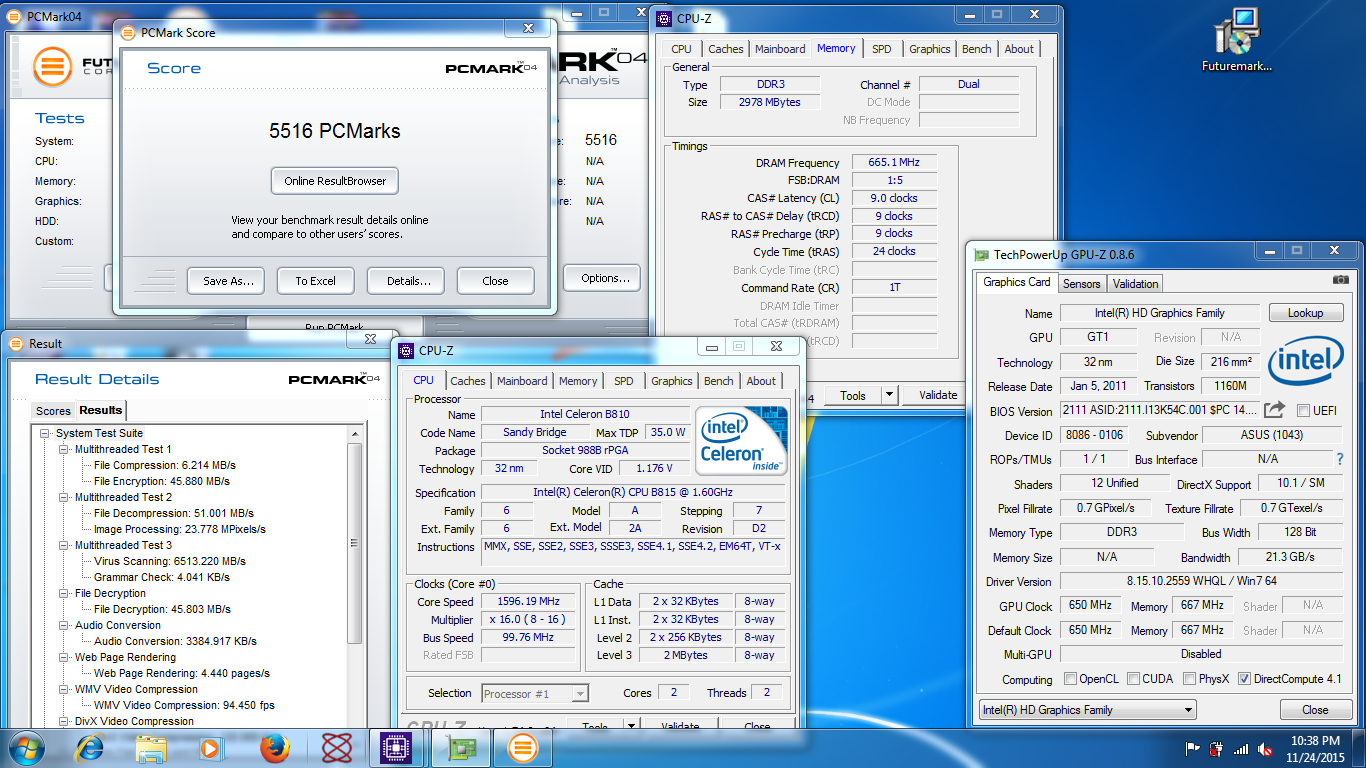Viewport: 1366px width, 768px height.
Task: Open the SPD tab in CPU-Z Memory window
Action: coord(881,49)
